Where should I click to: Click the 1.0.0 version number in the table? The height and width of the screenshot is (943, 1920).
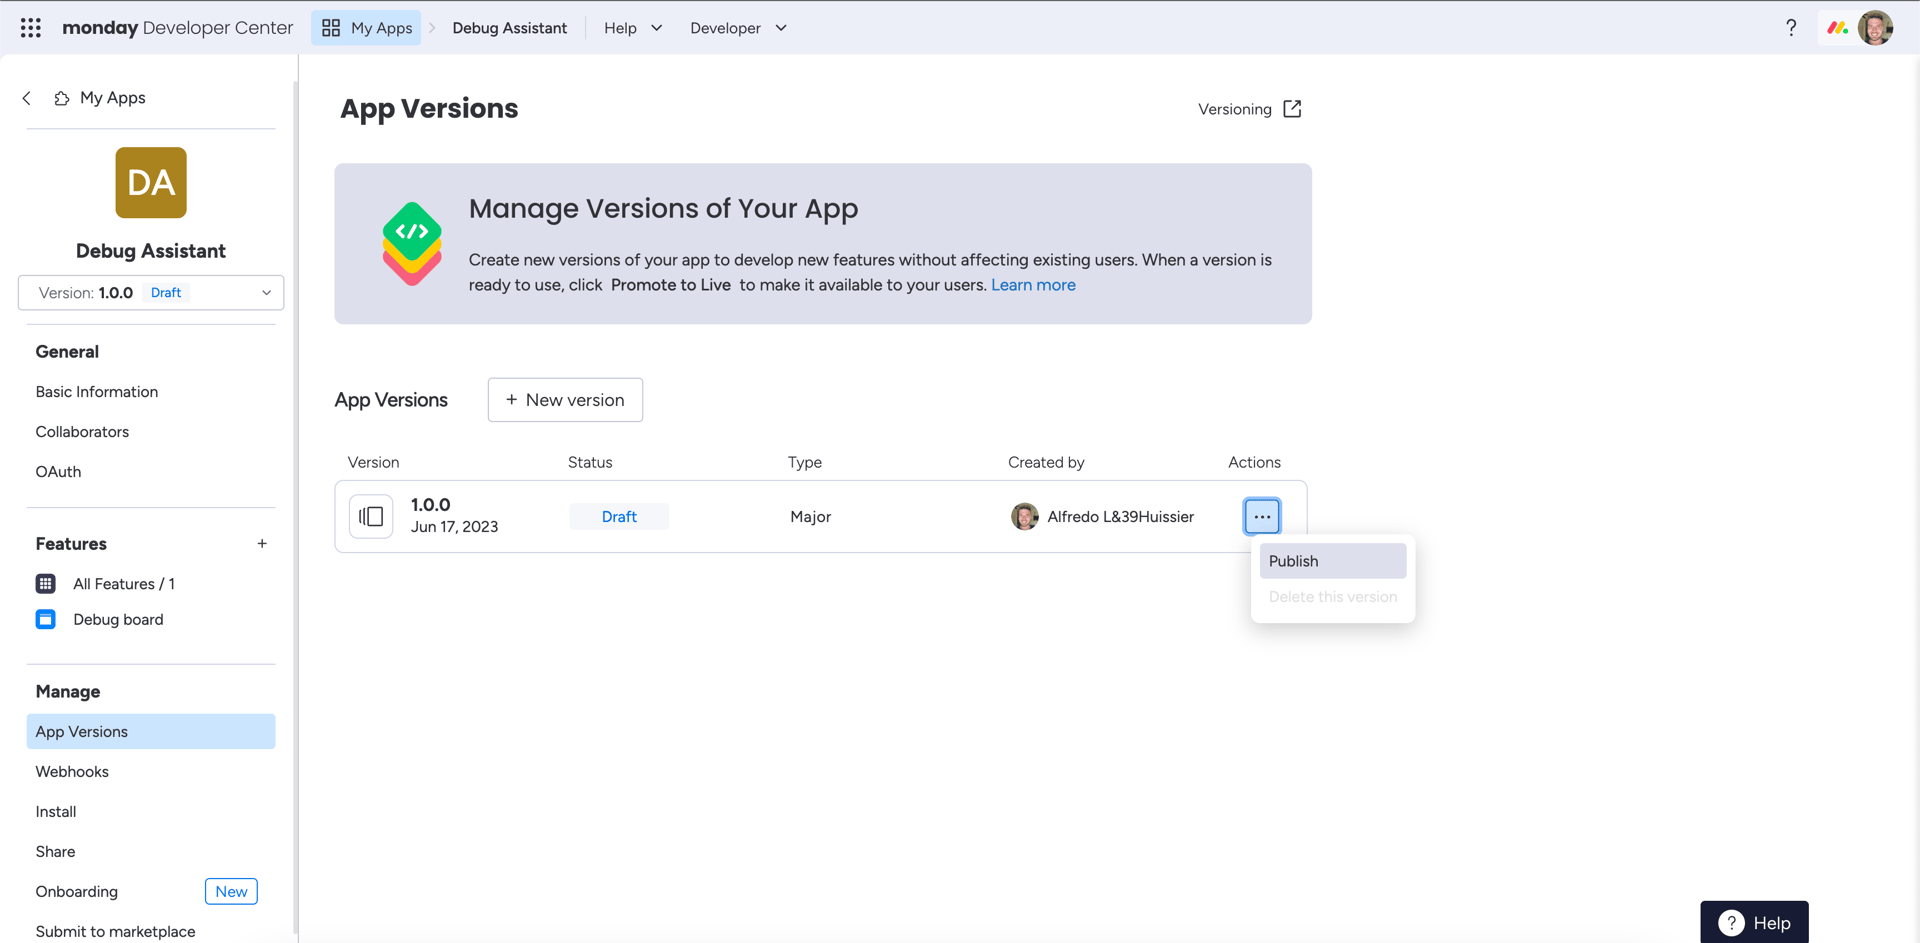coord(431,505)
